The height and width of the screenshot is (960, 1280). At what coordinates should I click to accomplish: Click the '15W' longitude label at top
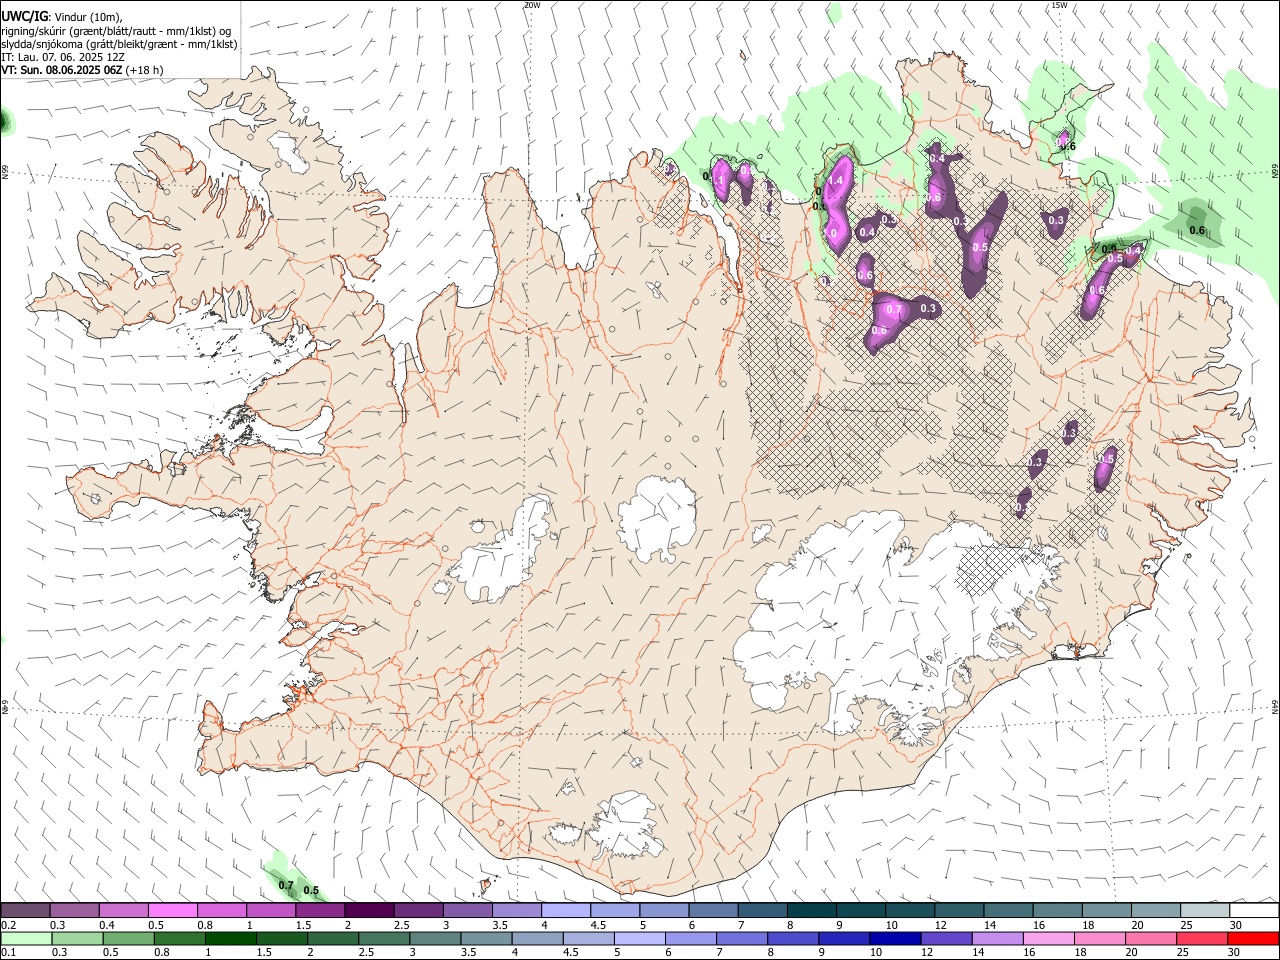point(1060,5)
